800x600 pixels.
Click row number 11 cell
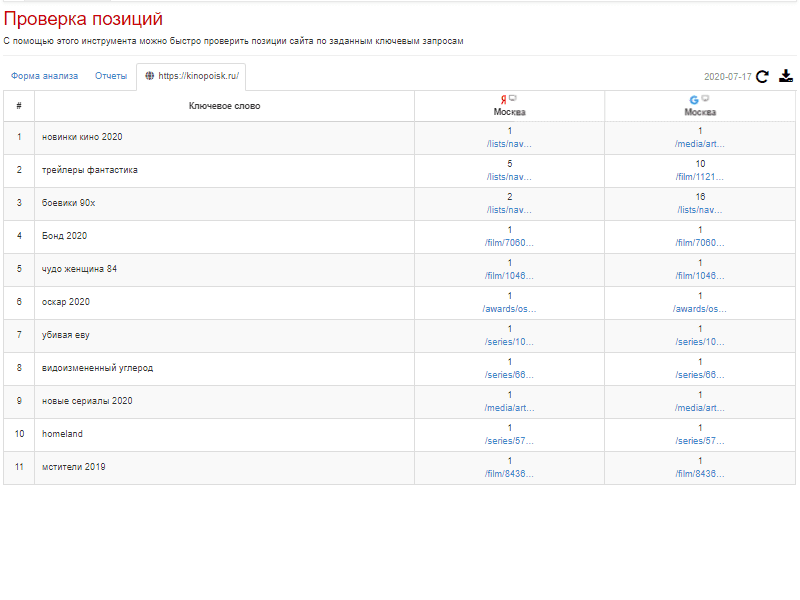pyautogui.click(x=19, y=467)
